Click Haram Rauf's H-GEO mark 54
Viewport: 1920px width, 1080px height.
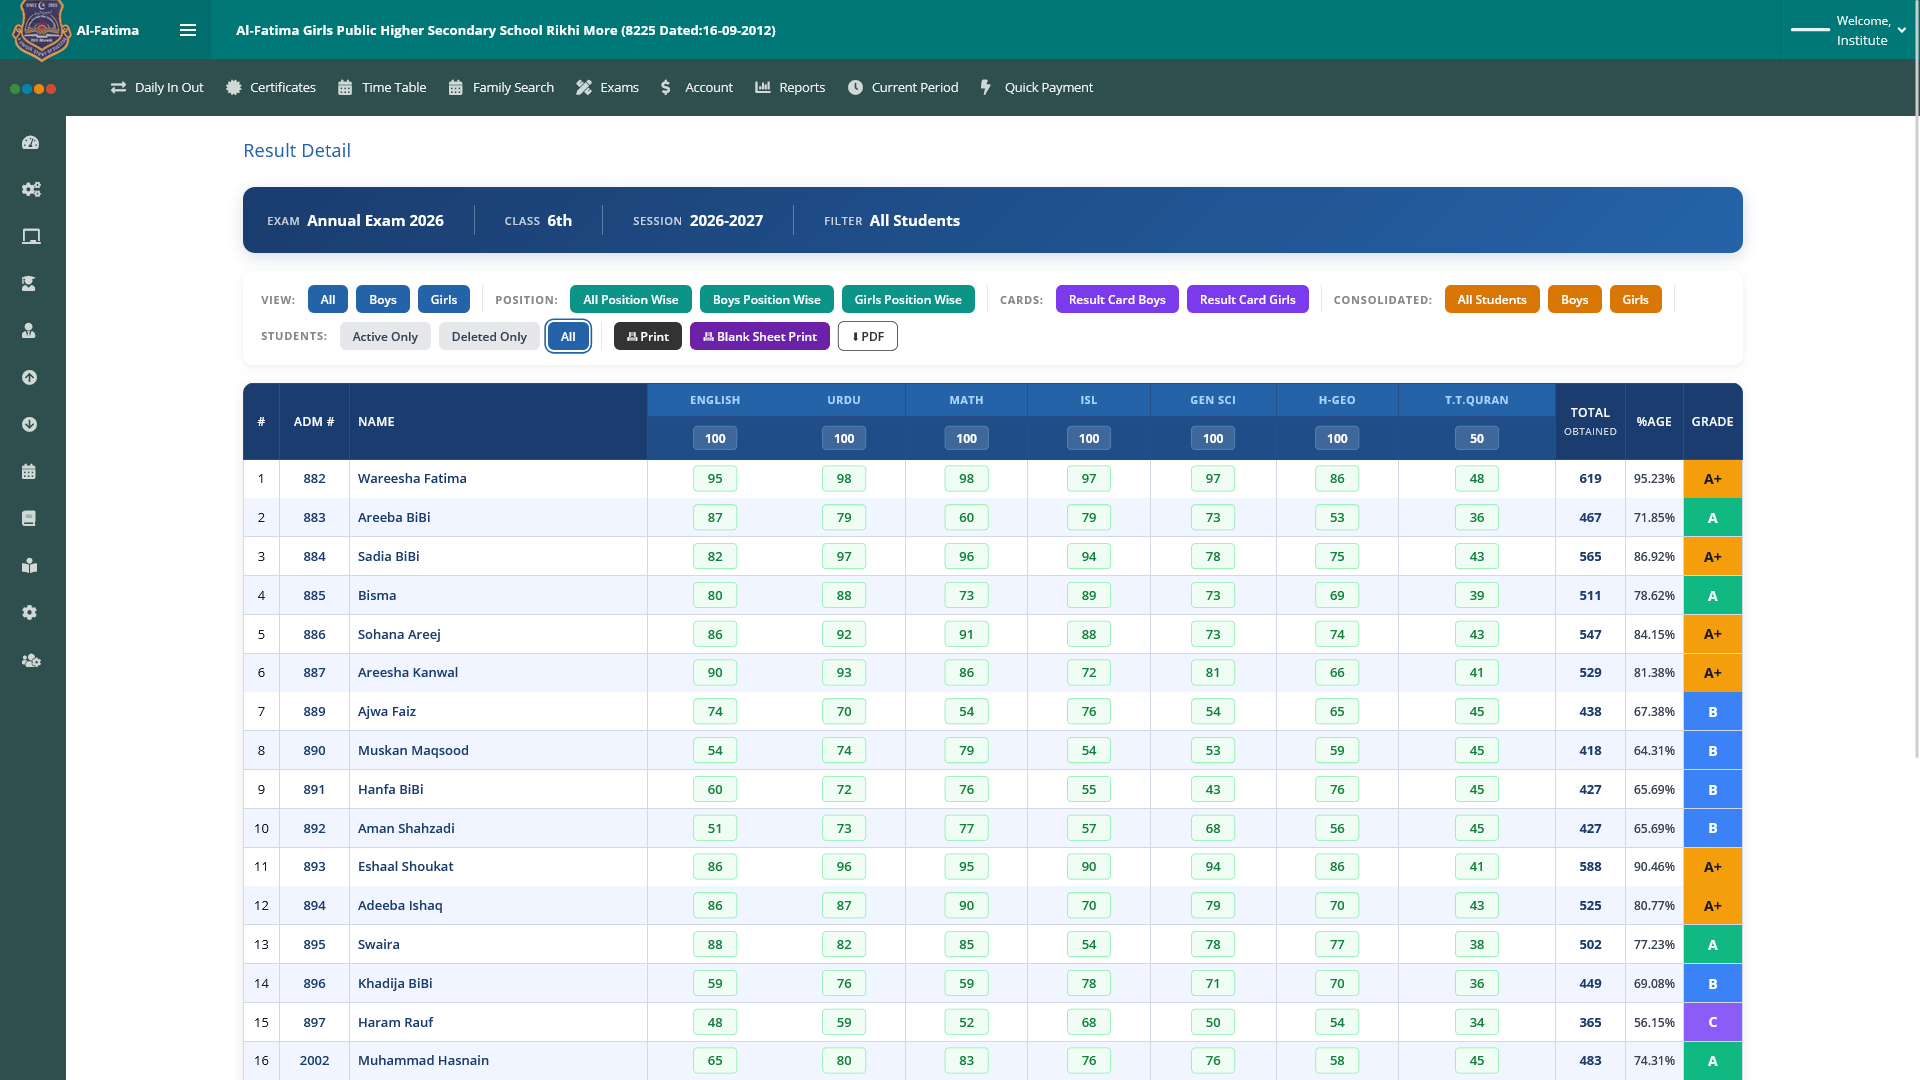(1337, 1023)
